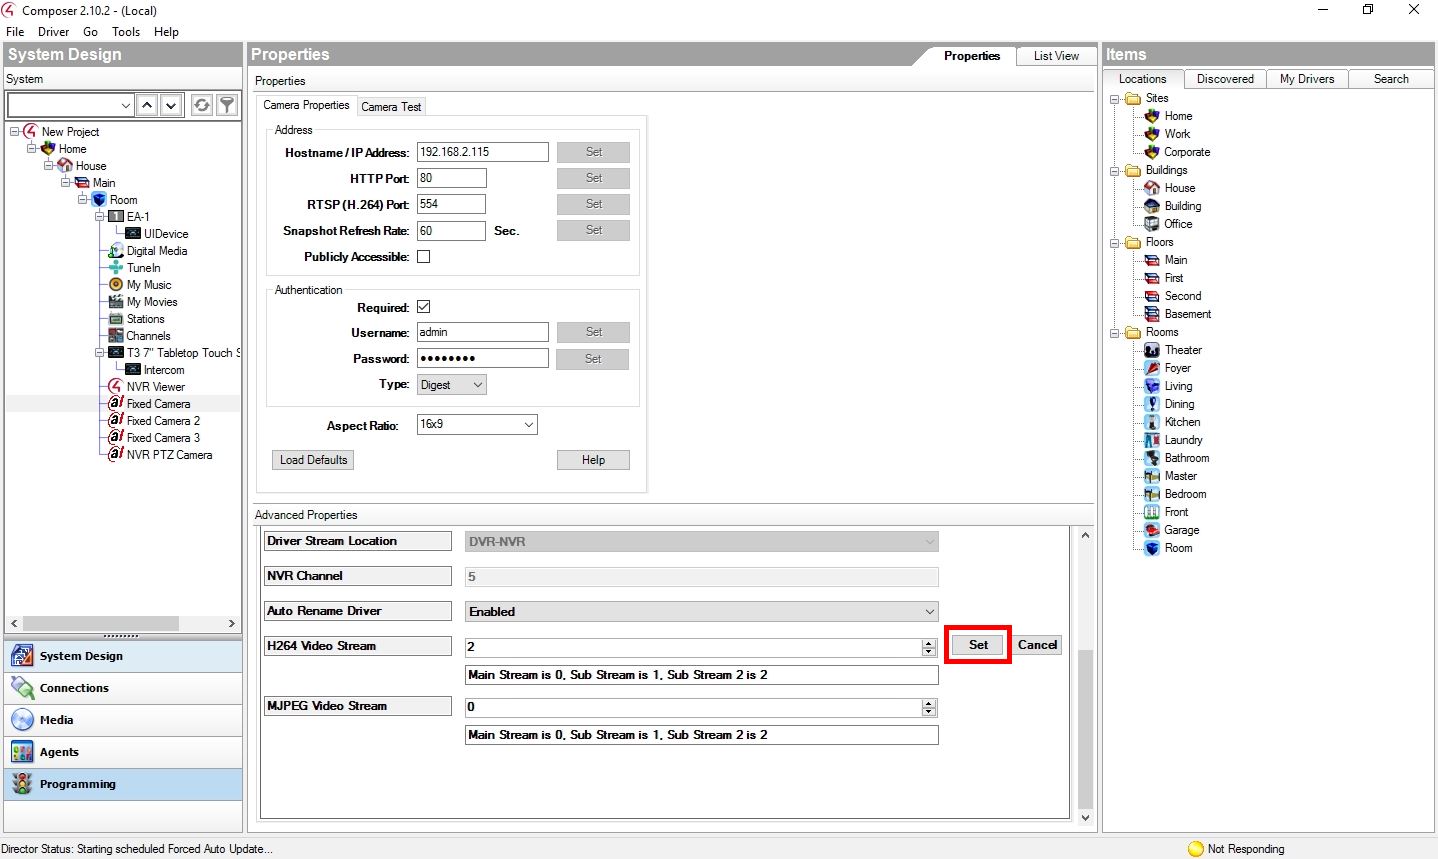Select the NVR Viewer icon in tree
1438x859 pixels.
116,387
